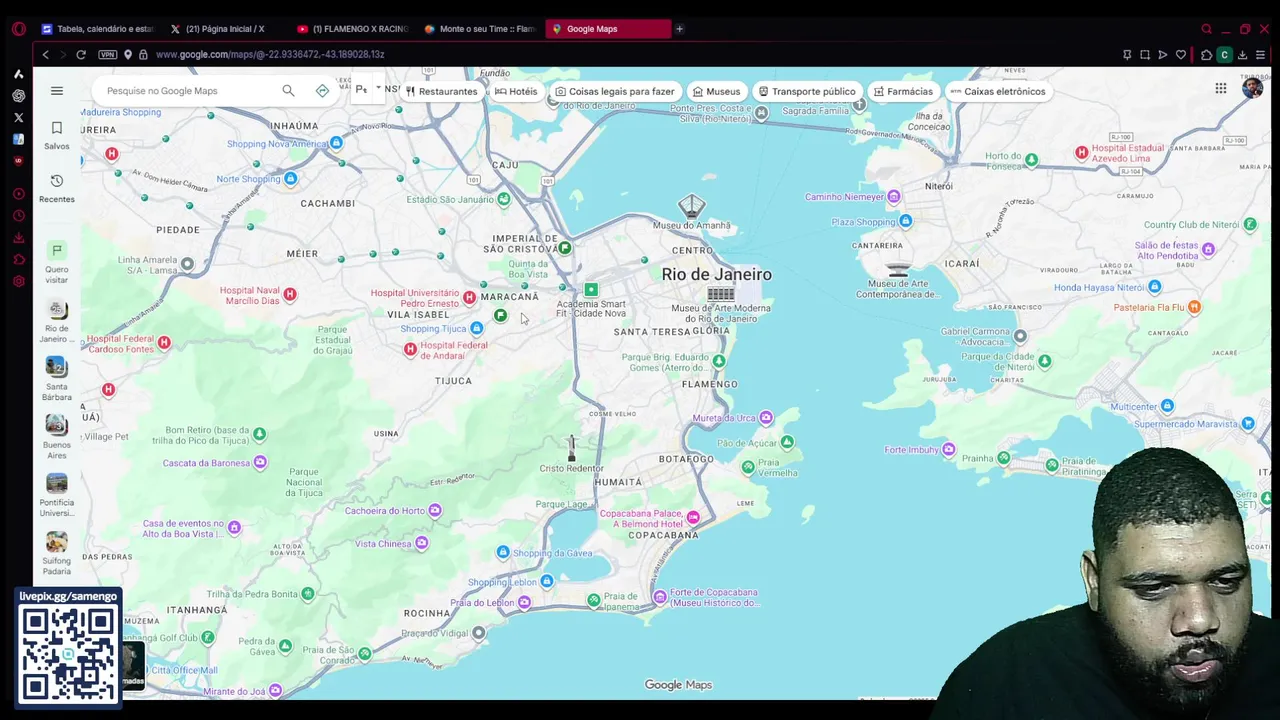Viewport: 1280px width, 720px height.
Task: Click Cristo Redentor landmark on map
Action: coord(571,447)
